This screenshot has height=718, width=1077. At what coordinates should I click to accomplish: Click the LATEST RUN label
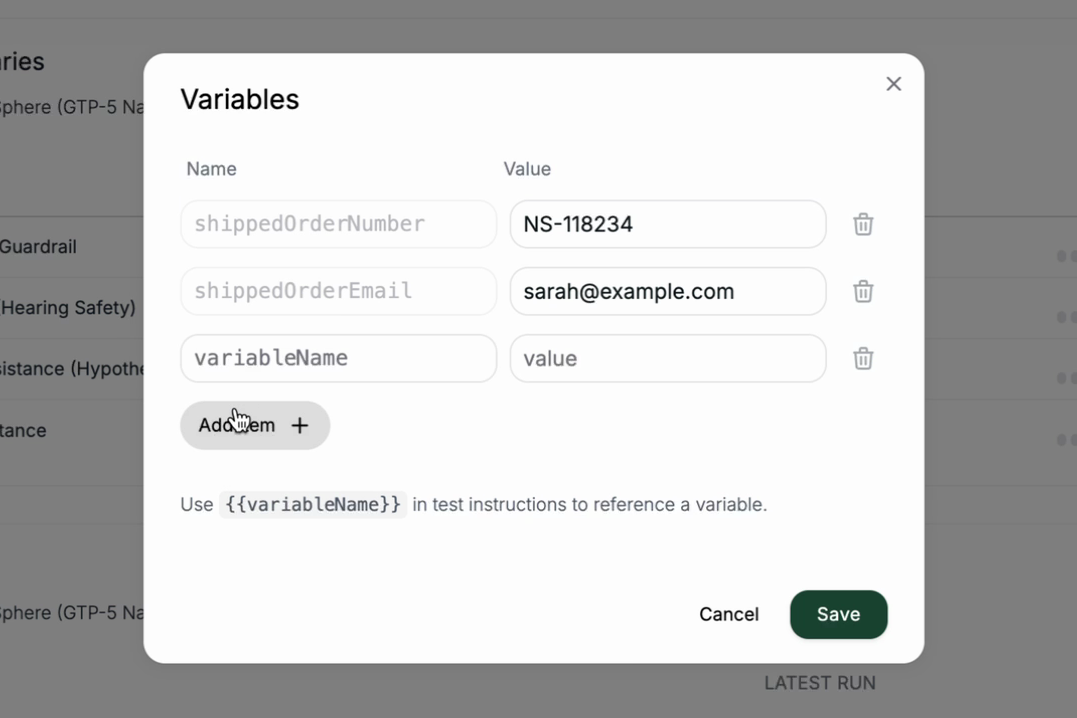[x=819, y=682]
